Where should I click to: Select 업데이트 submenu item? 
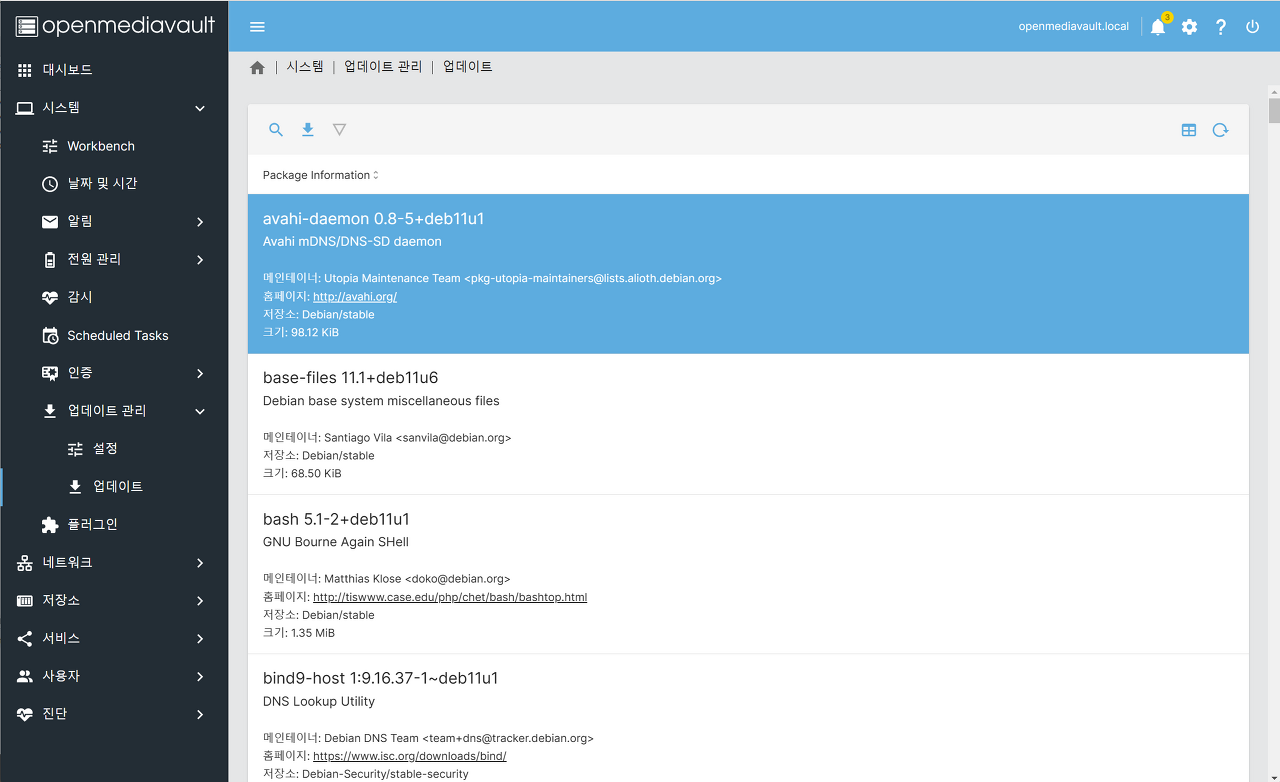114,487
